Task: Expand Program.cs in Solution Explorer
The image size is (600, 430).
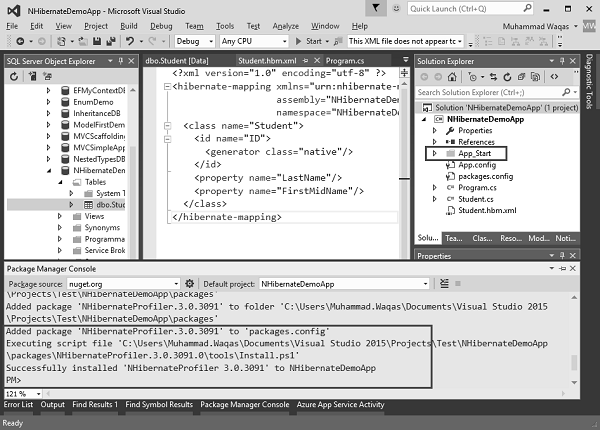Action: pos(434,187)
